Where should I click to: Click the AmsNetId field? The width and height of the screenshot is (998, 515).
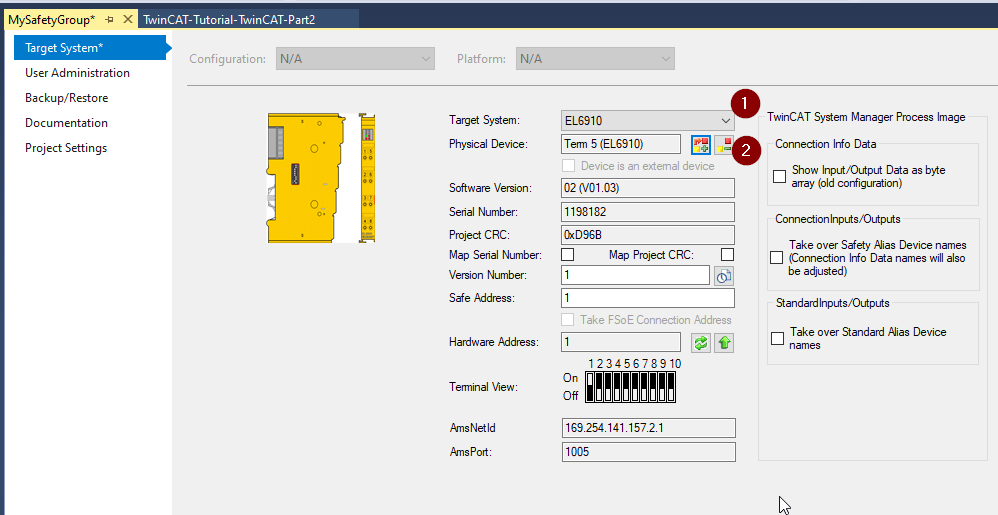coord(649,428)
